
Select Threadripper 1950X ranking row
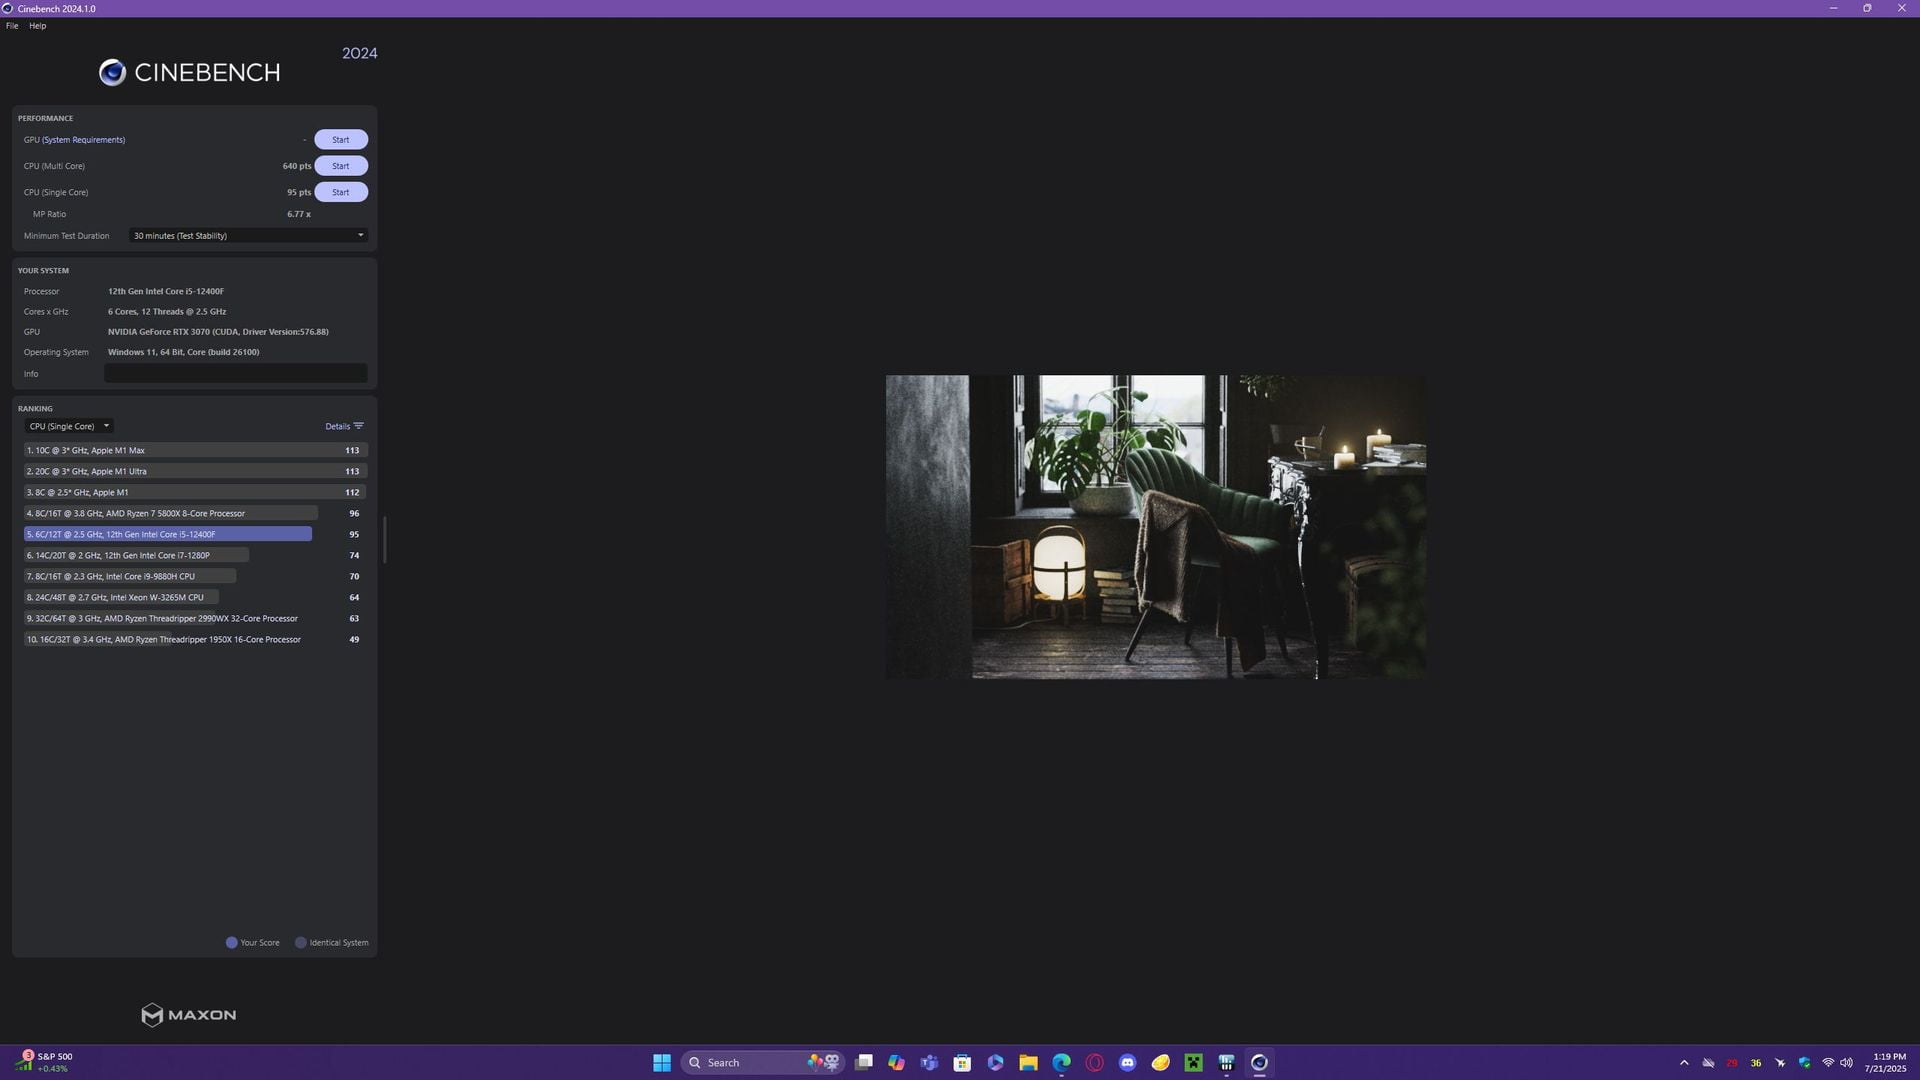195,639
